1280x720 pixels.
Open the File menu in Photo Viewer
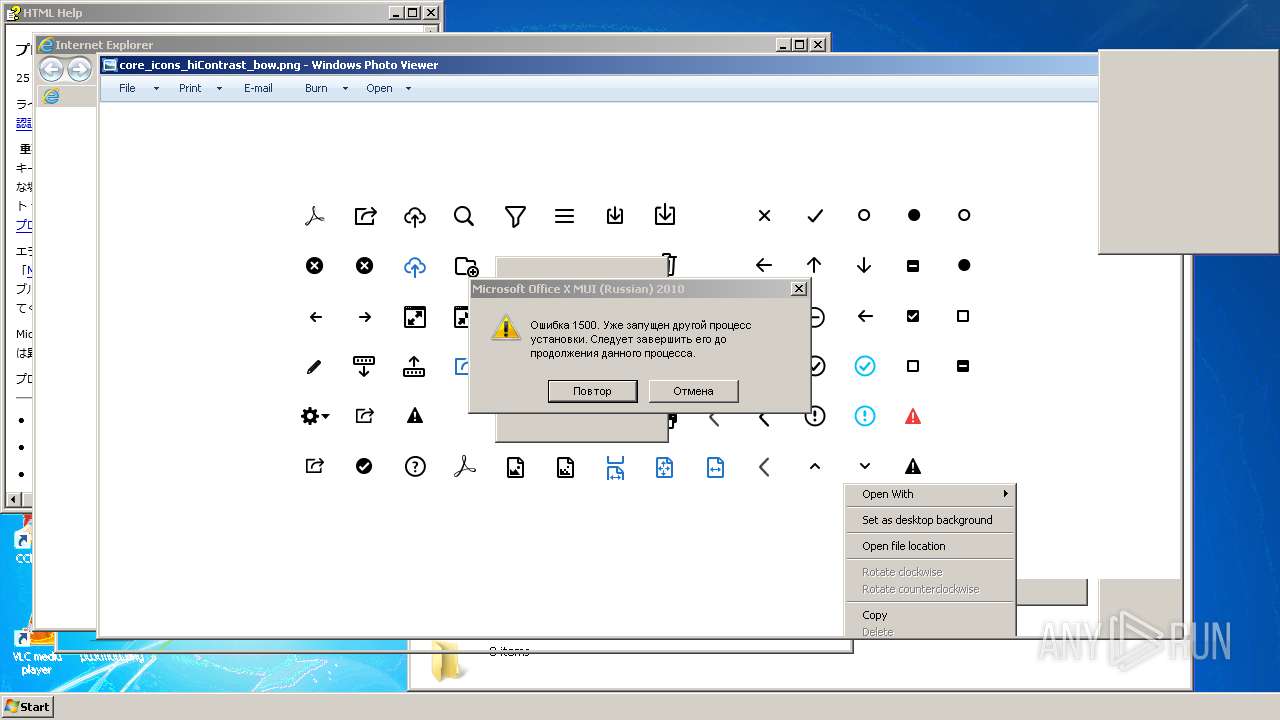tap(127, 88)
